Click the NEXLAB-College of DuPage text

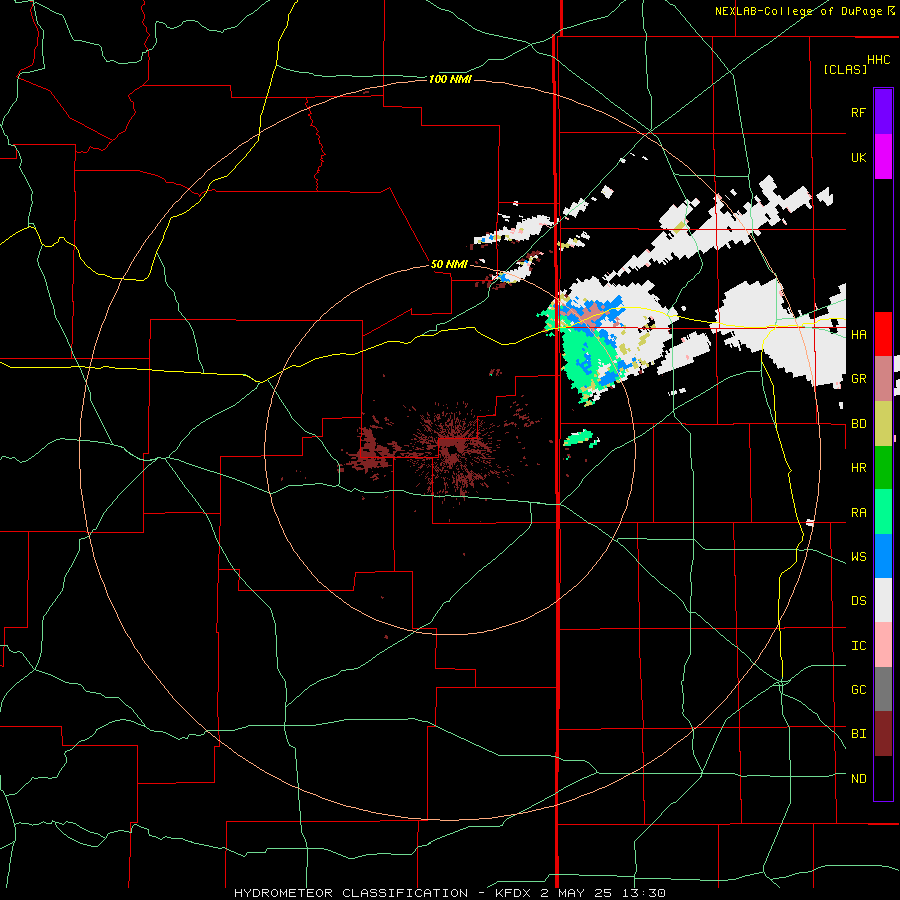(801, 11)
